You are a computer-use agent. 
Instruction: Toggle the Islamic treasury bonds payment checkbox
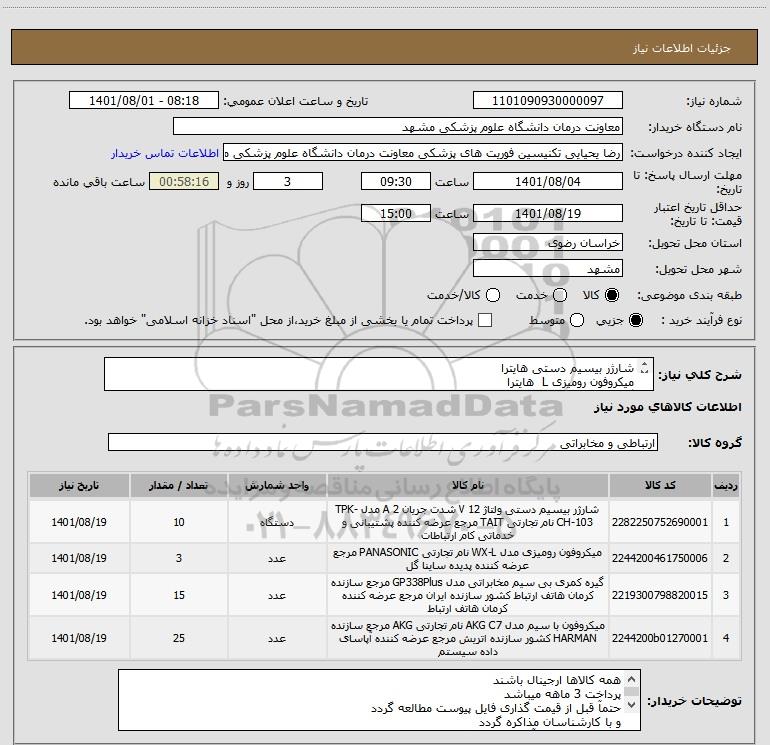(485, 320)
